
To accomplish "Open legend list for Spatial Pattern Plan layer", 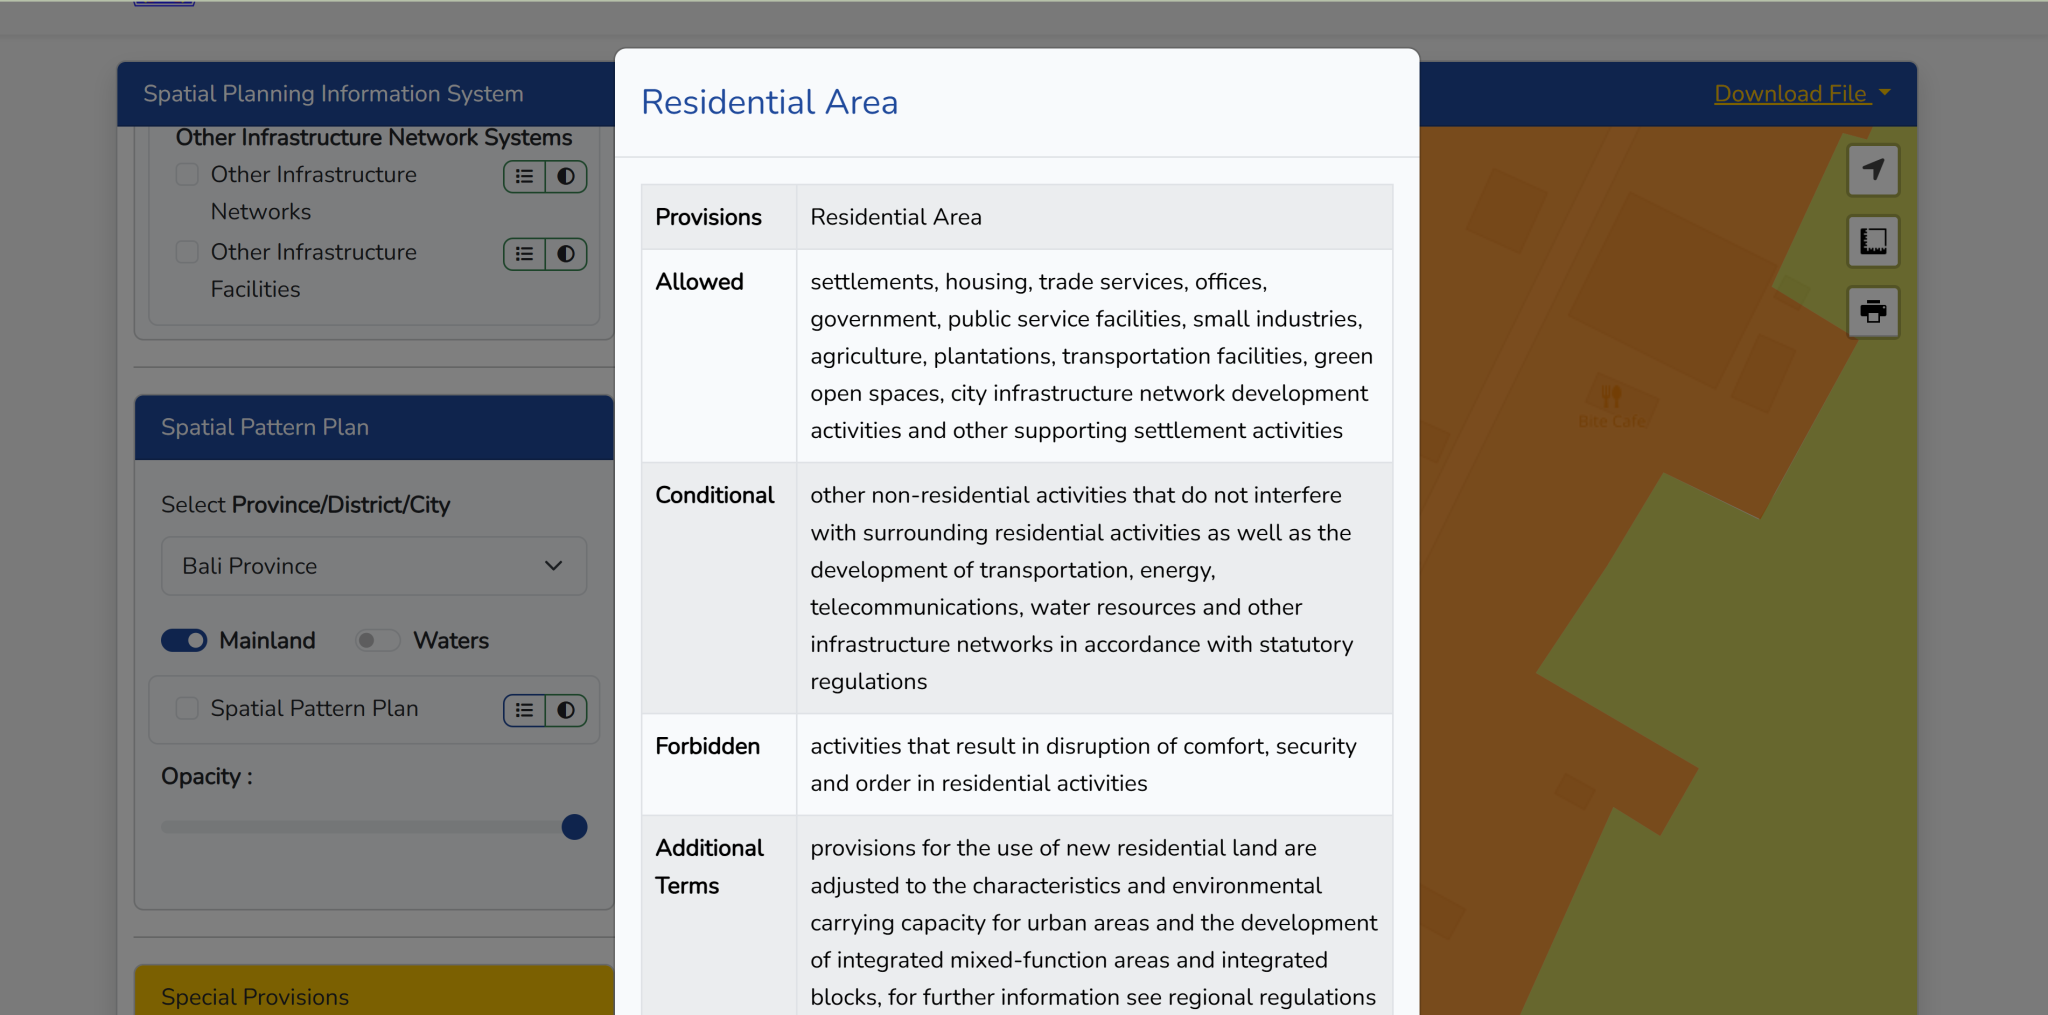I will coord(524,710).
